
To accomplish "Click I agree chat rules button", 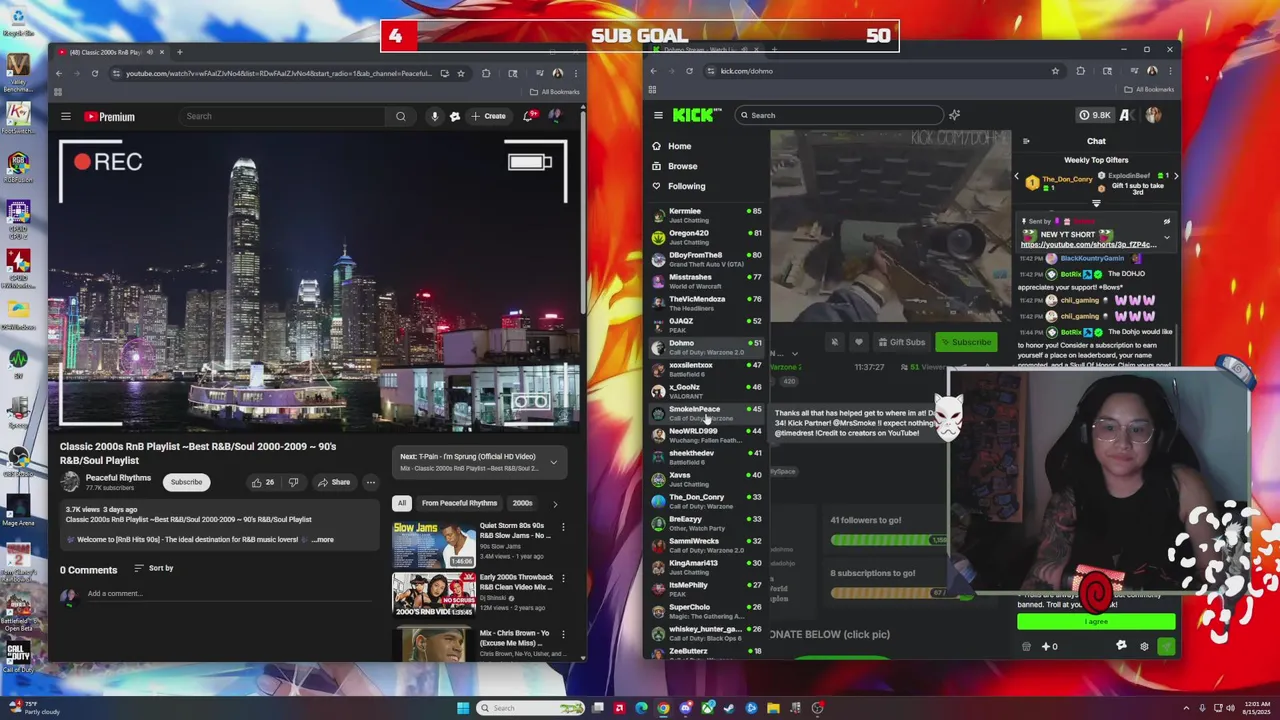I will pos(1096,622).
